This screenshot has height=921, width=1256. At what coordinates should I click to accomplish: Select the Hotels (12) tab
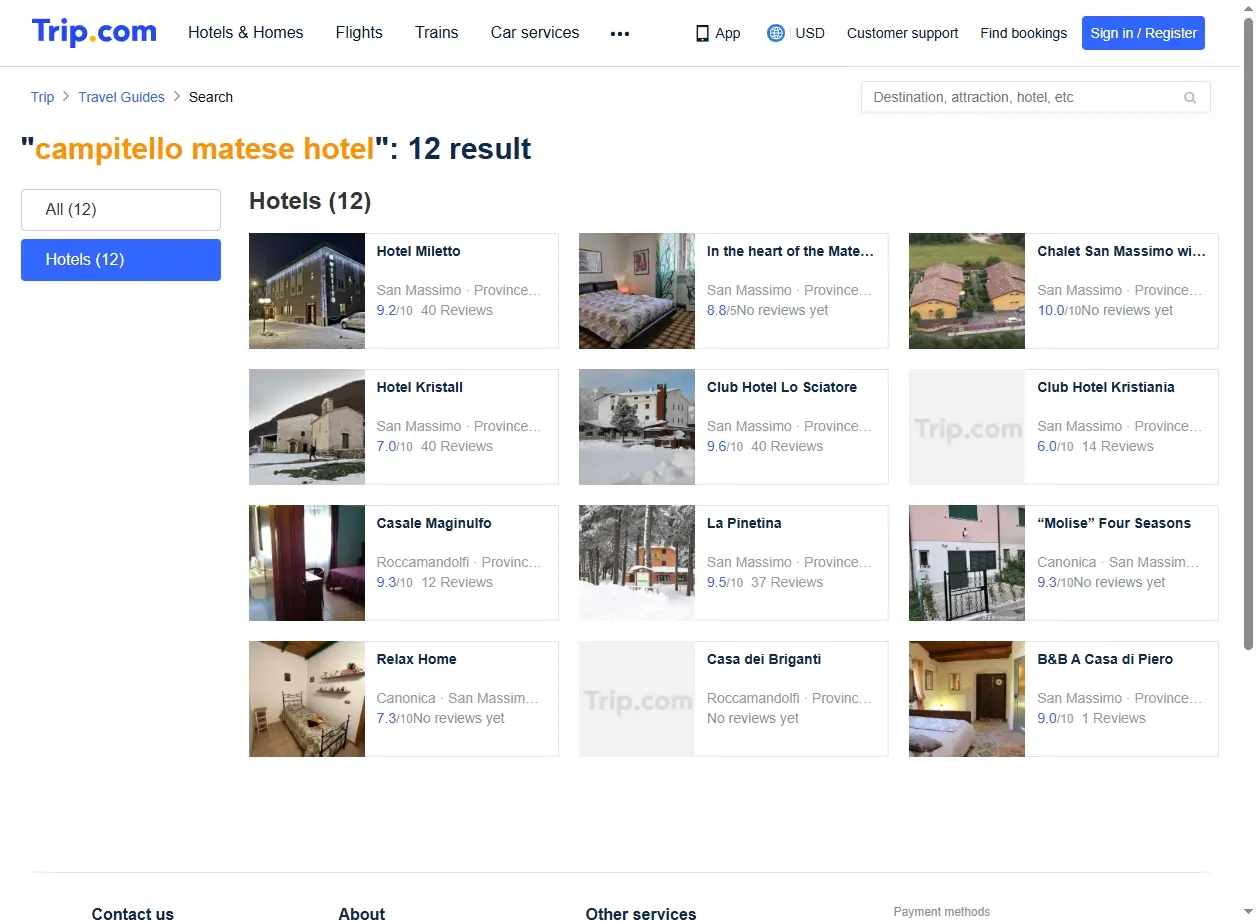point(121,260)
